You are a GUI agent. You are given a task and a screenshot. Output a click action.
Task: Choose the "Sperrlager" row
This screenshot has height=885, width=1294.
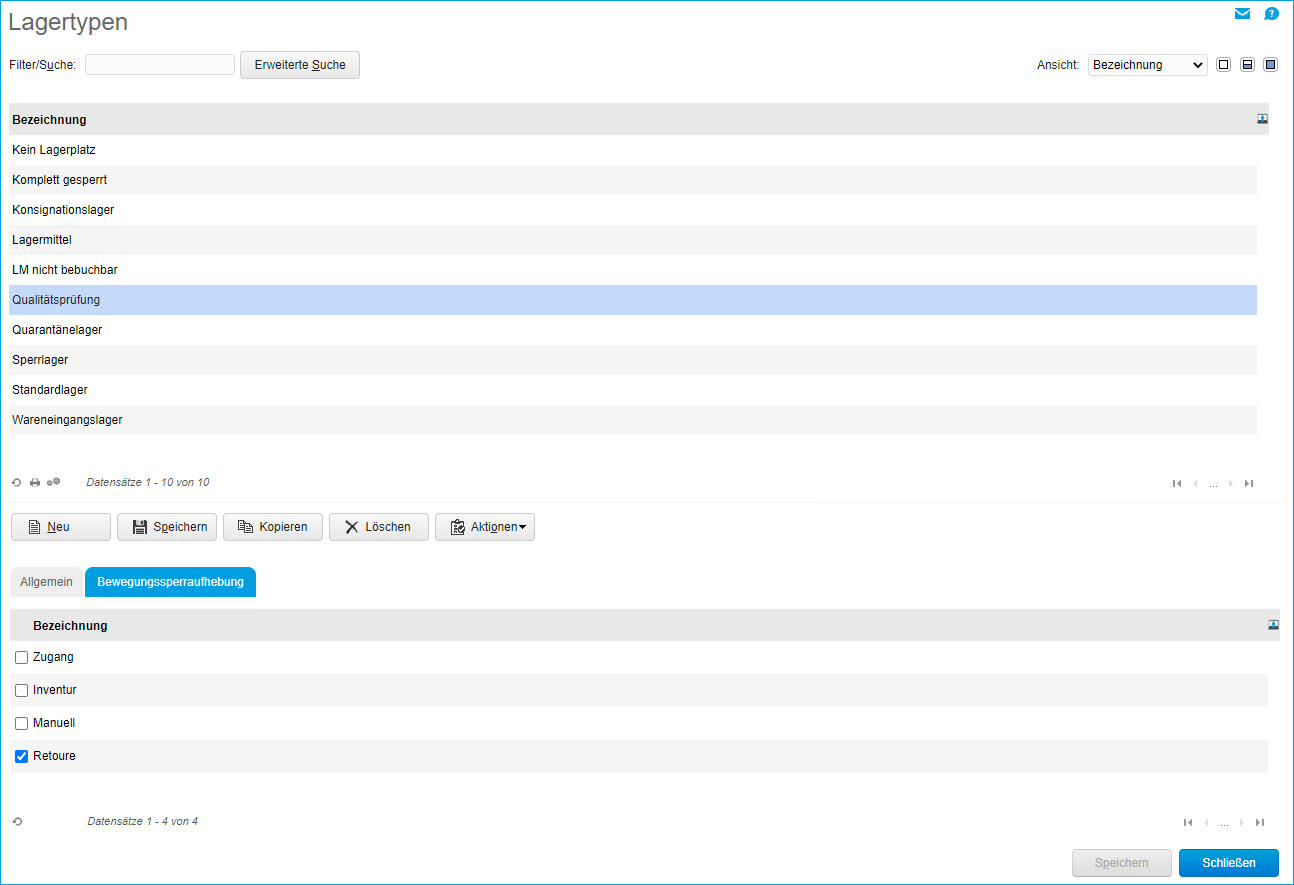tap(633, 360)
